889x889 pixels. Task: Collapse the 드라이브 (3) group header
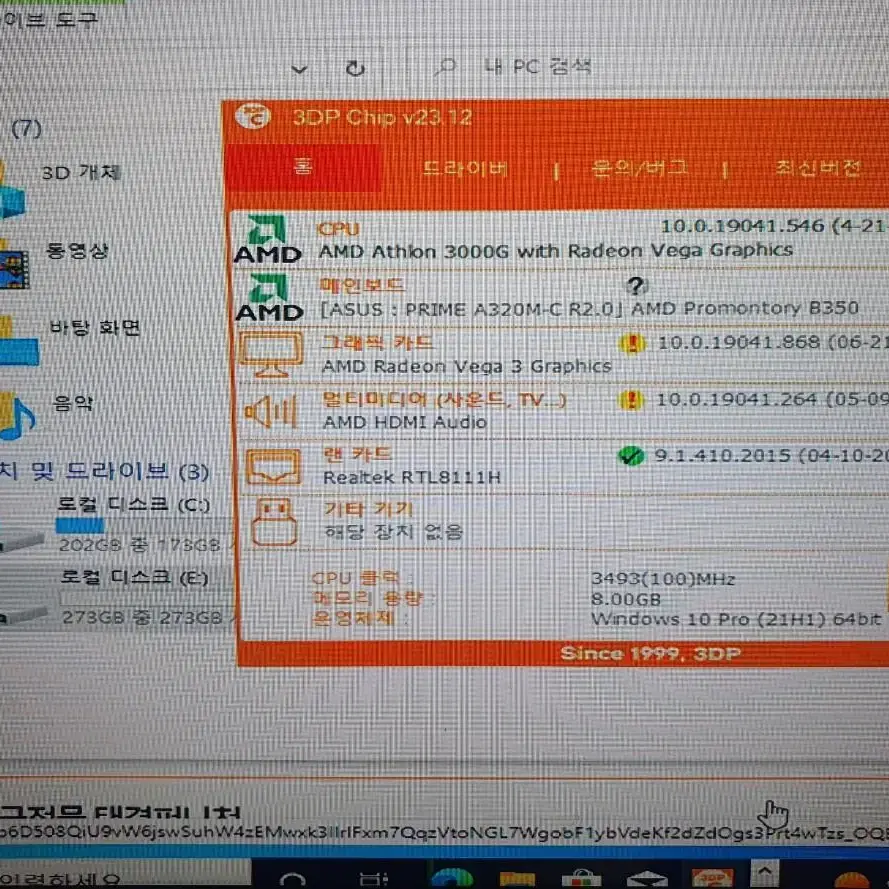104,471
